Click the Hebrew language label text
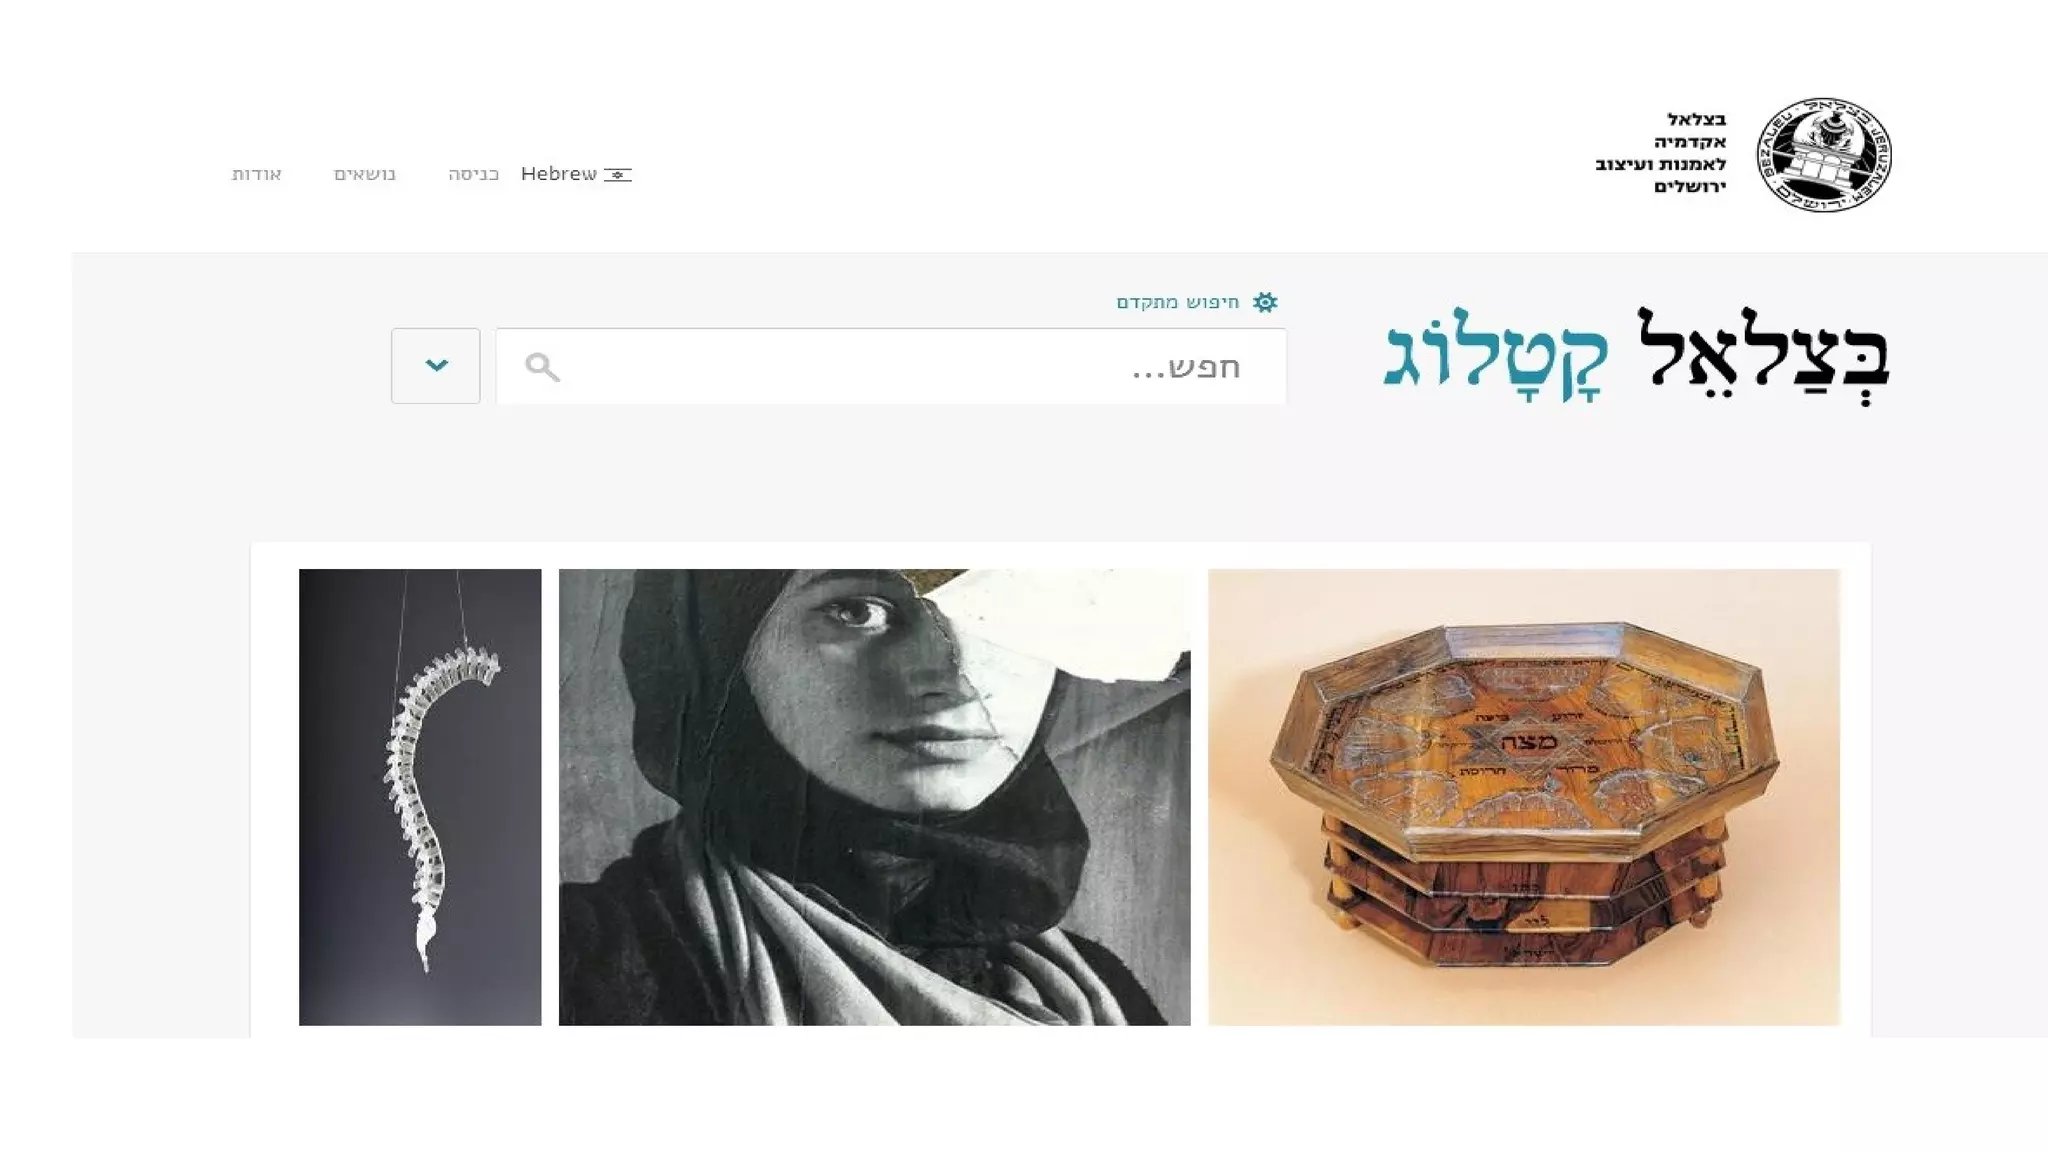This screenshot has height=1152, width=2048. coord(559,174)
